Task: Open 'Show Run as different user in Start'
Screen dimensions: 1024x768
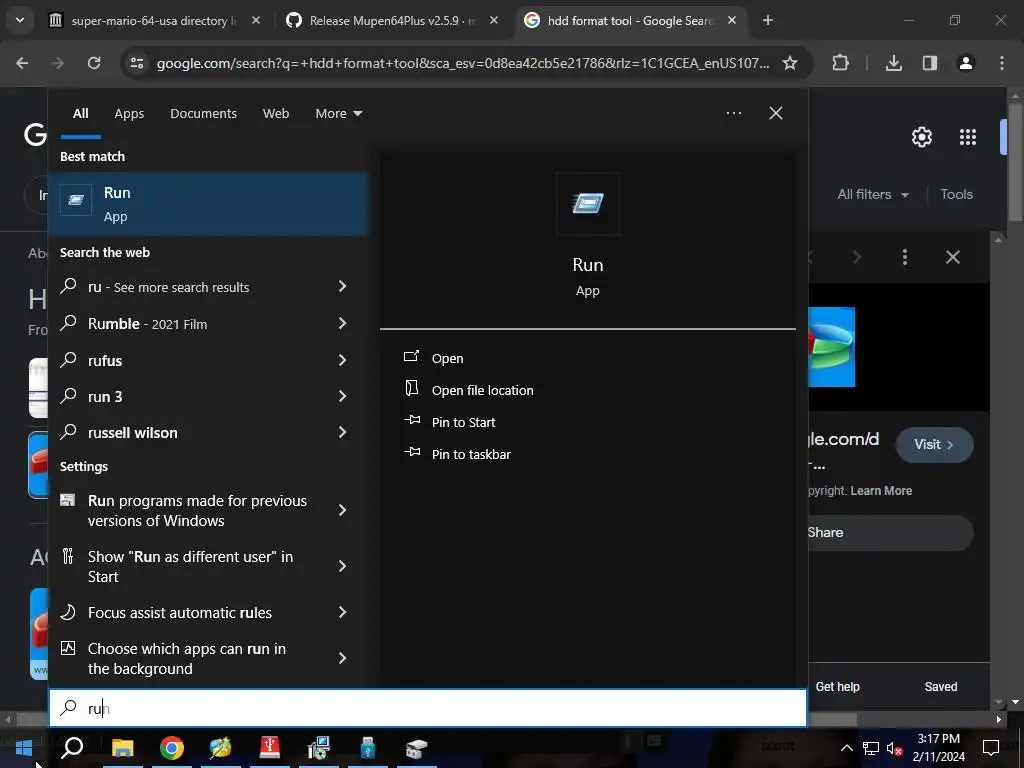Action: click(190, 566)
